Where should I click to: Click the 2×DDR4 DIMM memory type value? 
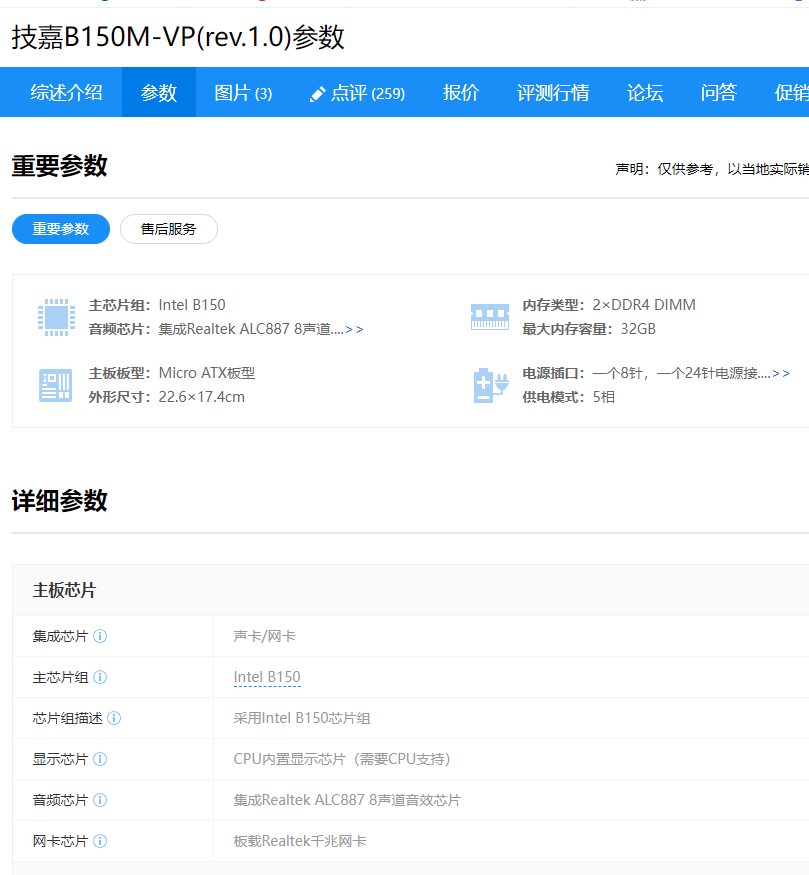click(644, 305)
